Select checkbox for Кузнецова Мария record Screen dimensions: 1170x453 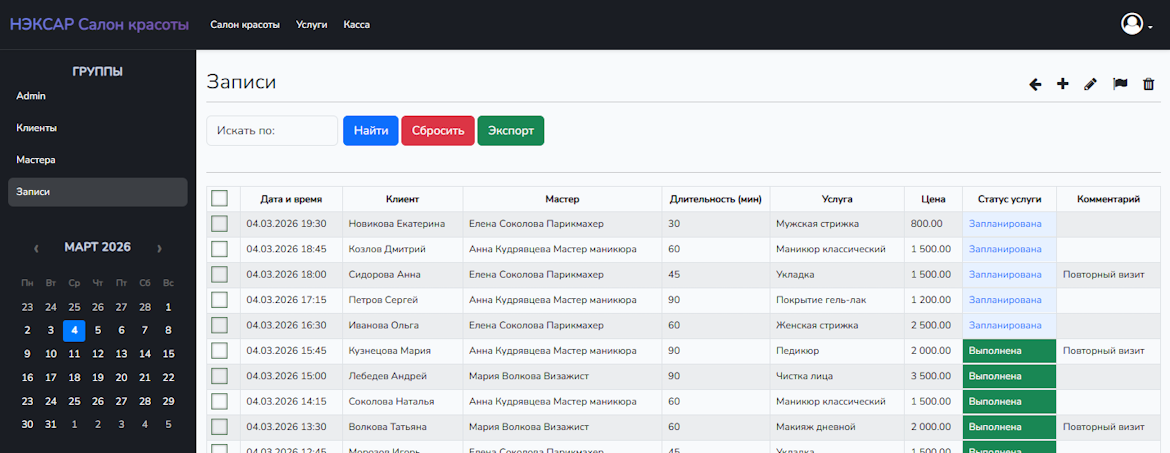point(220,351)
